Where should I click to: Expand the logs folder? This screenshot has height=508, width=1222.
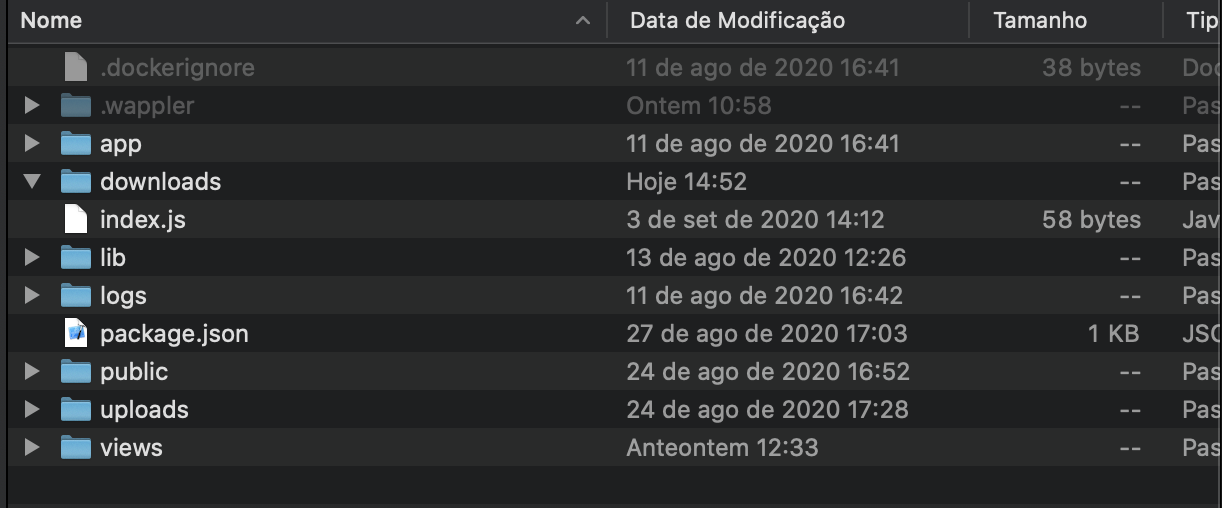click(32, 295)
